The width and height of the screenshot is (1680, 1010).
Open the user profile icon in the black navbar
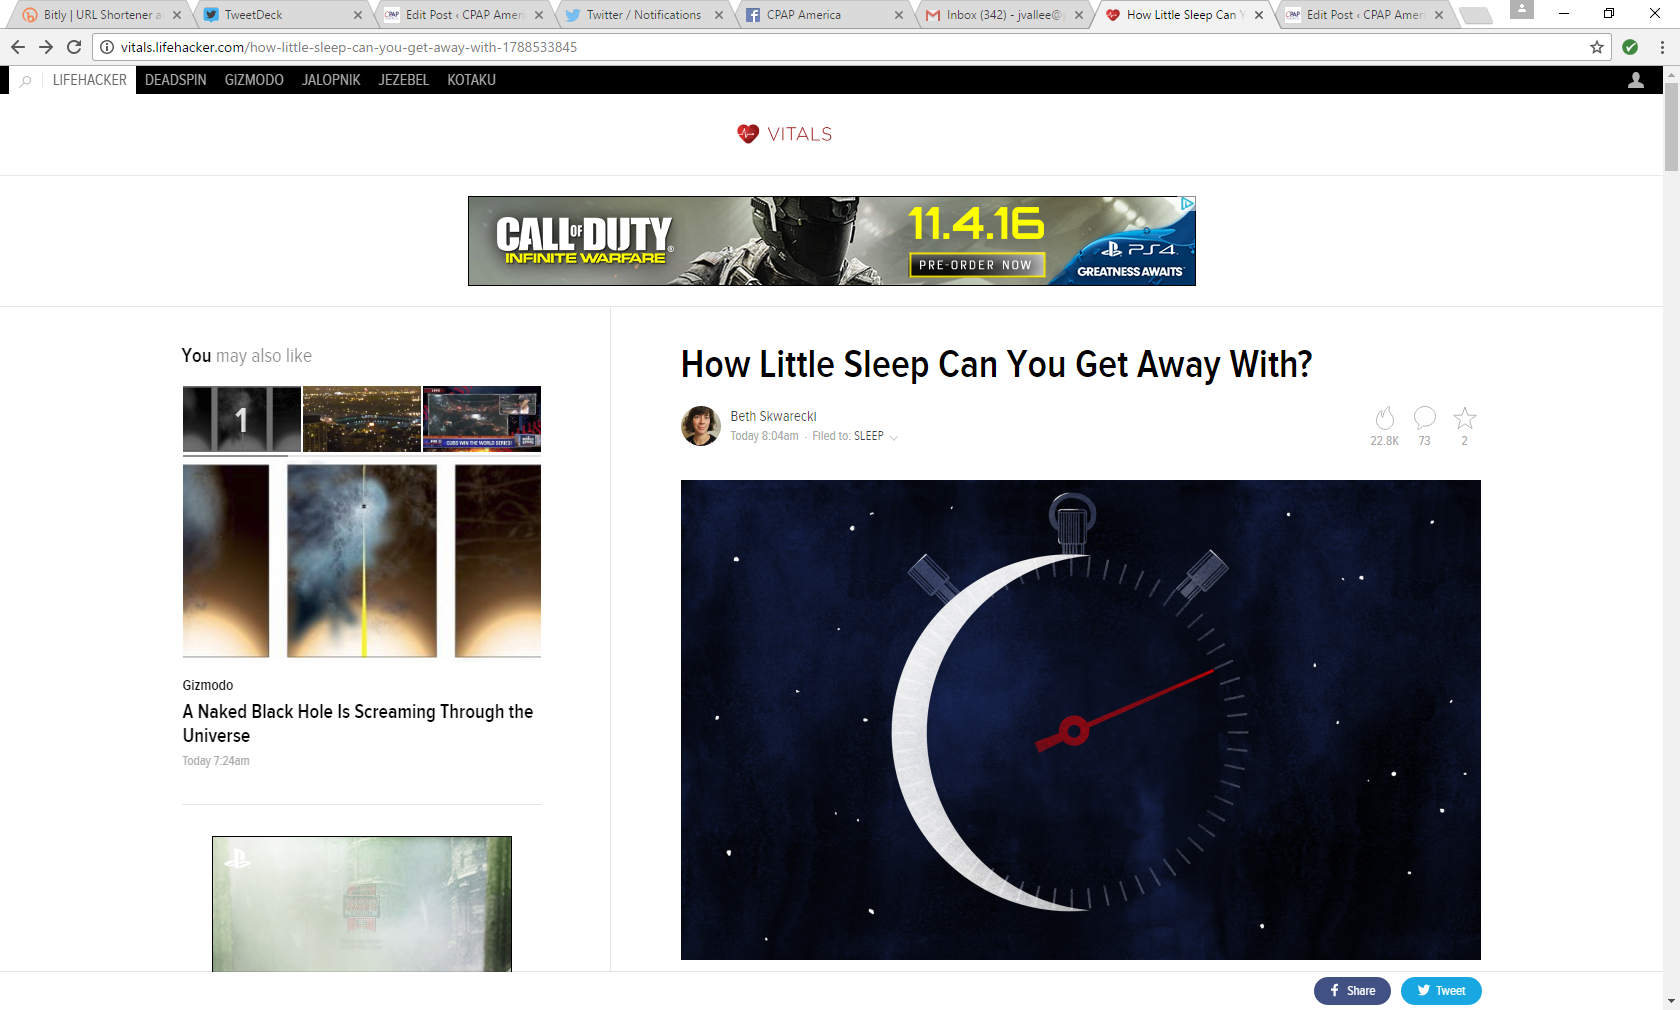1636,80
